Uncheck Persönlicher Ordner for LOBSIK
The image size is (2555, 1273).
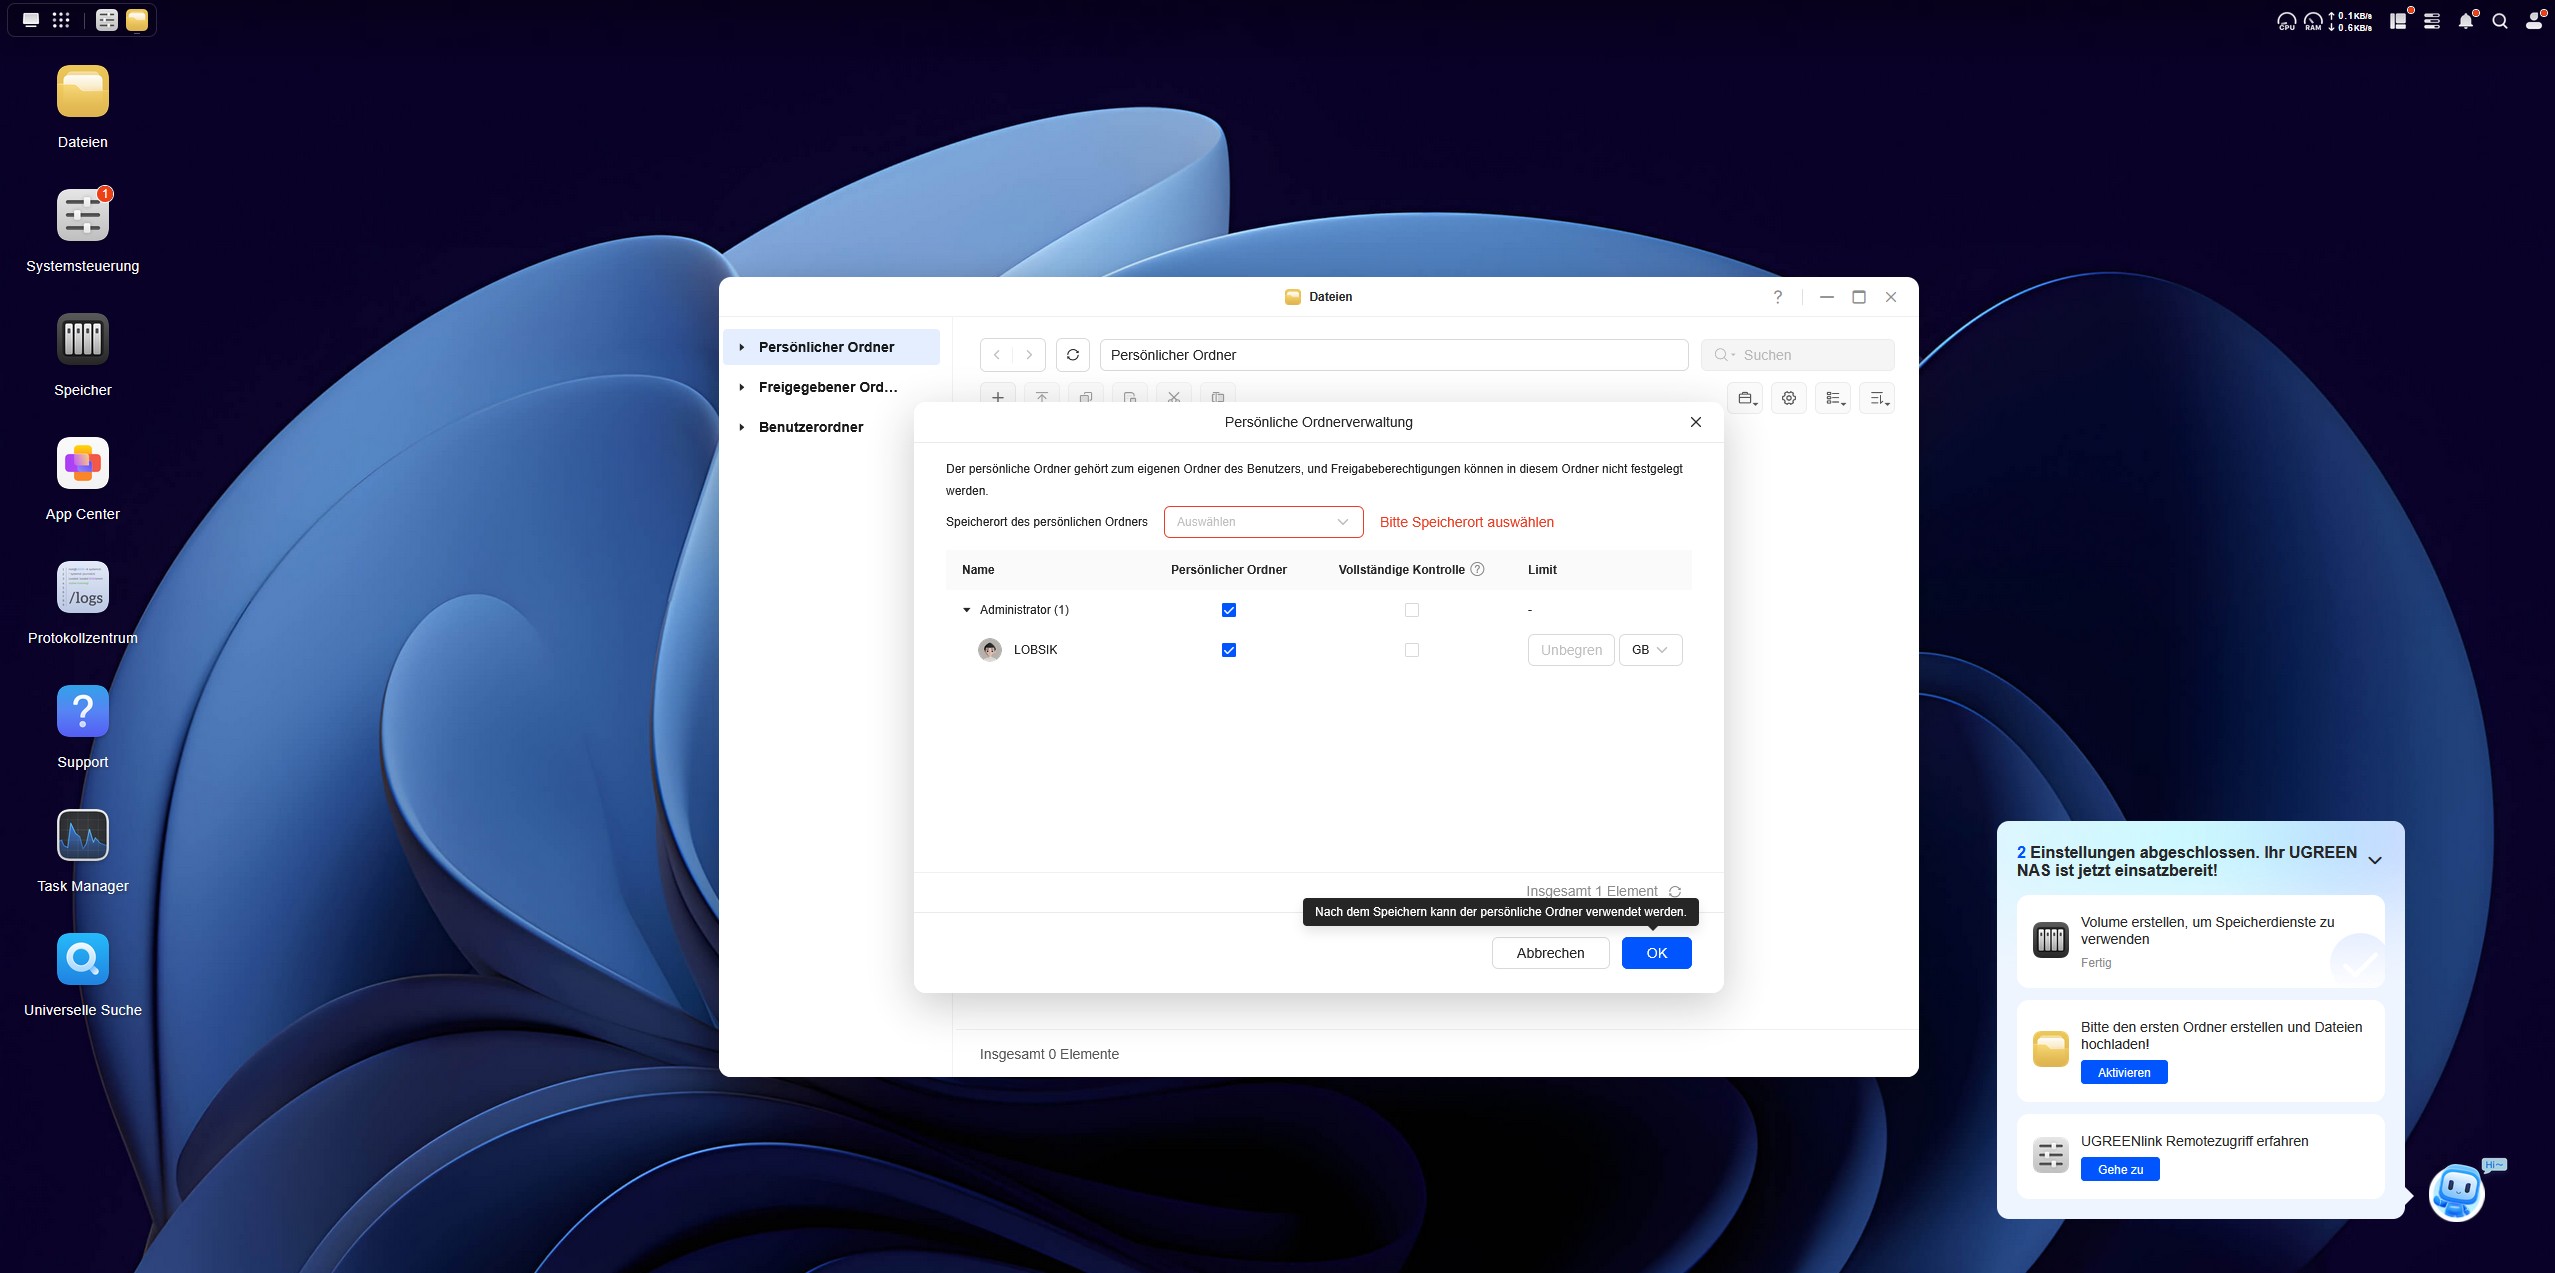click(1229, 650)
